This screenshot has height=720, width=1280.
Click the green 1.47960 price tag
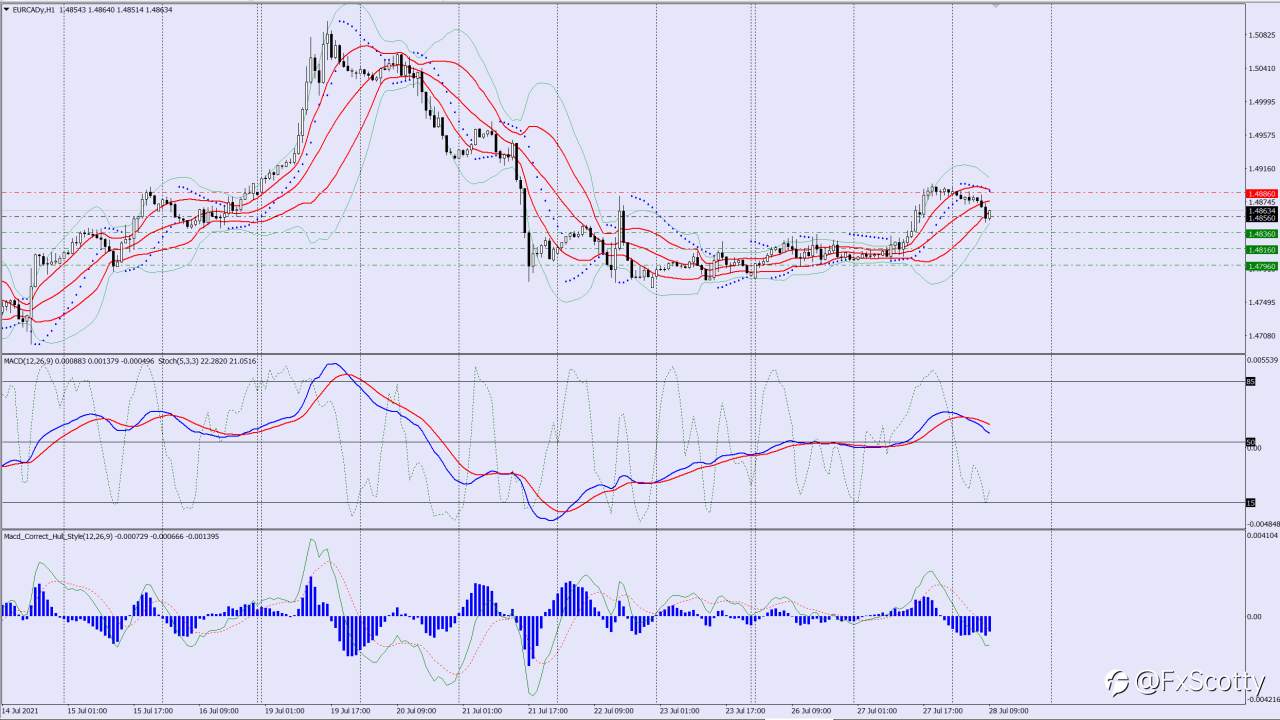point(1262,266)
